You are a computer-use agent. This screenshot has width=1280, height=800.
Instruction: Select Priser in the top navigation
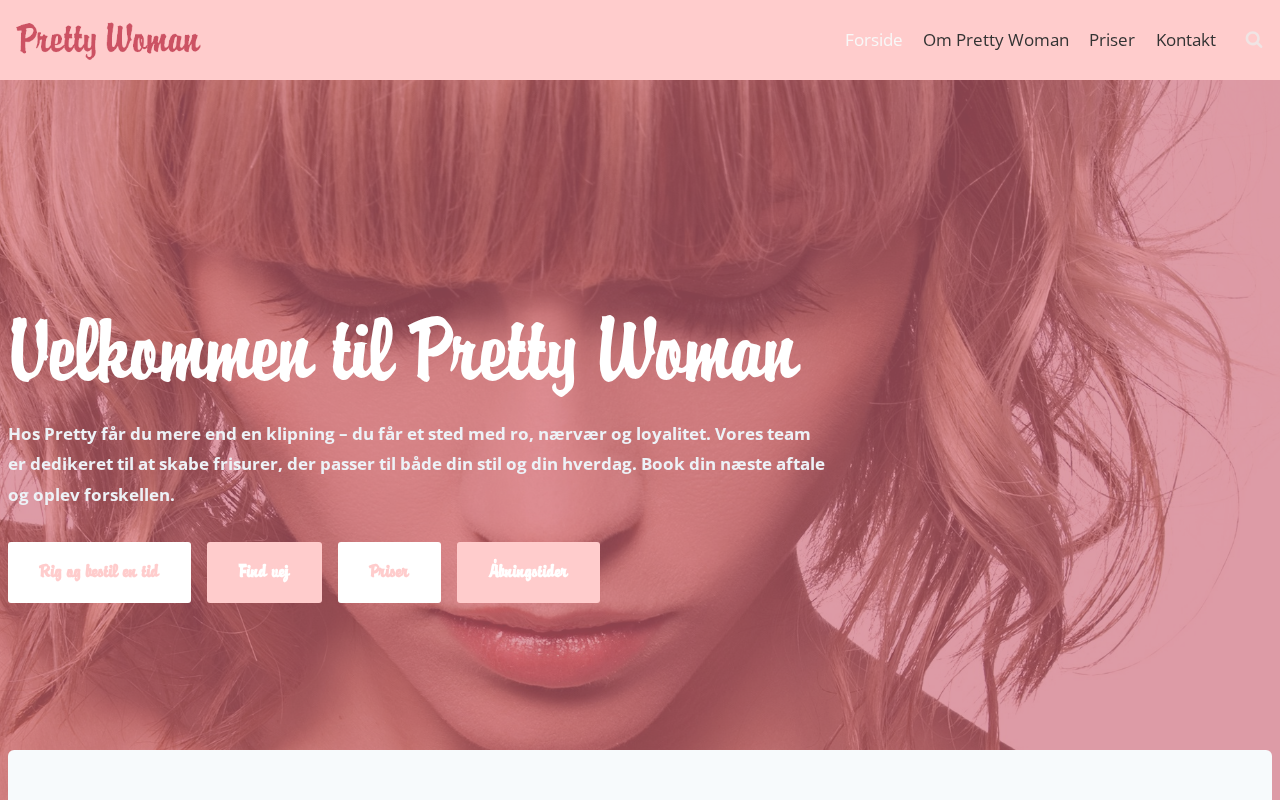1112,40
